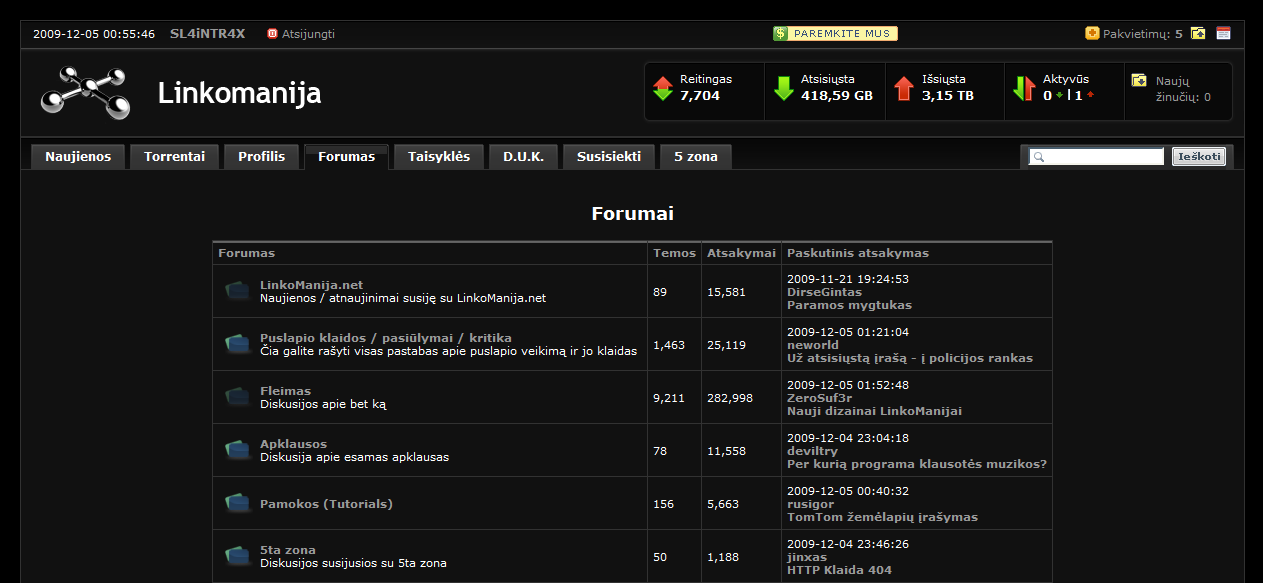Viewport: 1263px width, 583px height.
Task: Click the Paskutinis atsakymas column header
Action: click(x=858, y=253)
